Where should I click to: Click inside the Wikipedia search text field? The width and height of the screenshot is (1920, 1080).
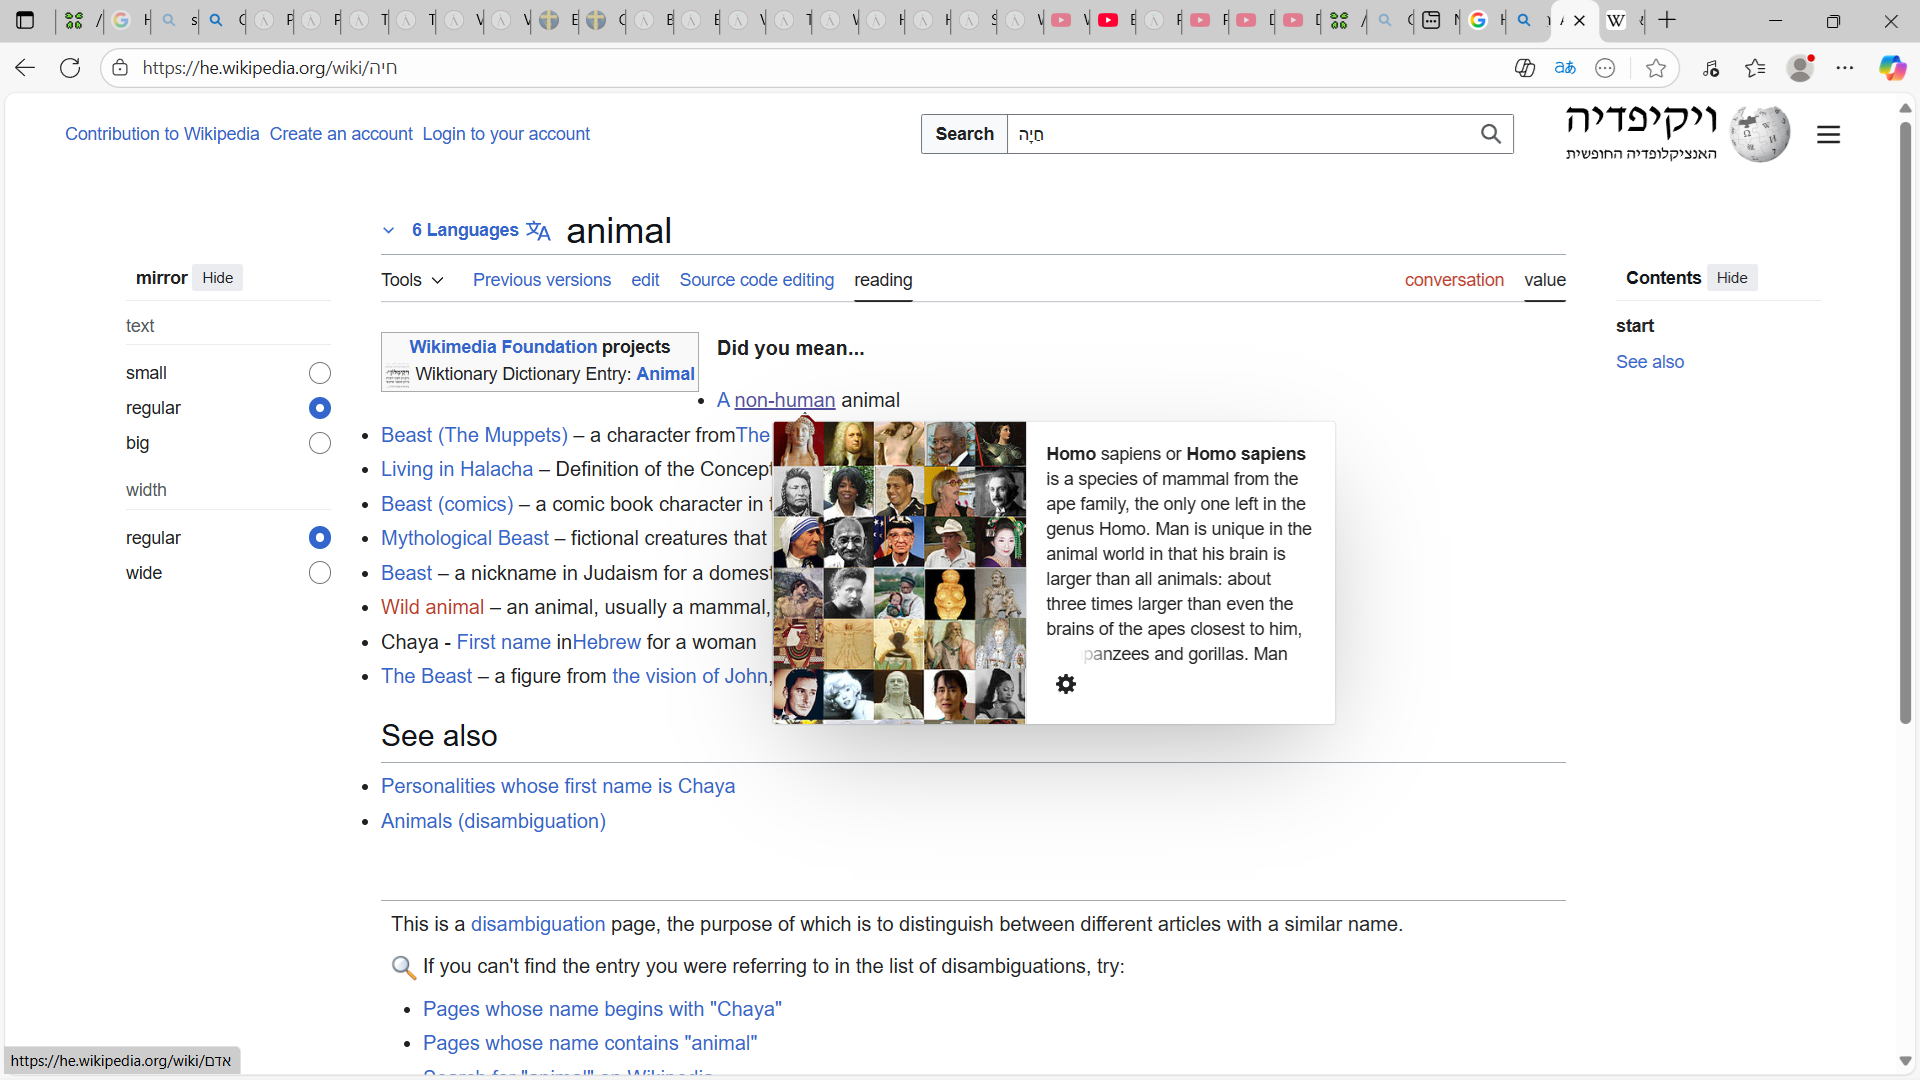point(1240,134)
